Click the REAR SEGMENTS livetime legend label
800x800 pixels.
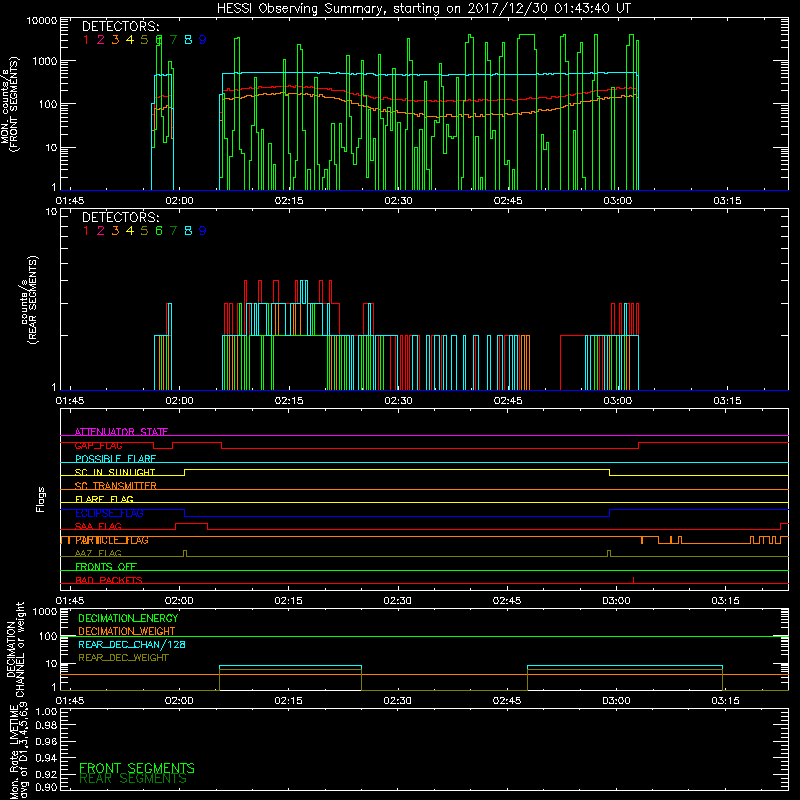(133, 779)
